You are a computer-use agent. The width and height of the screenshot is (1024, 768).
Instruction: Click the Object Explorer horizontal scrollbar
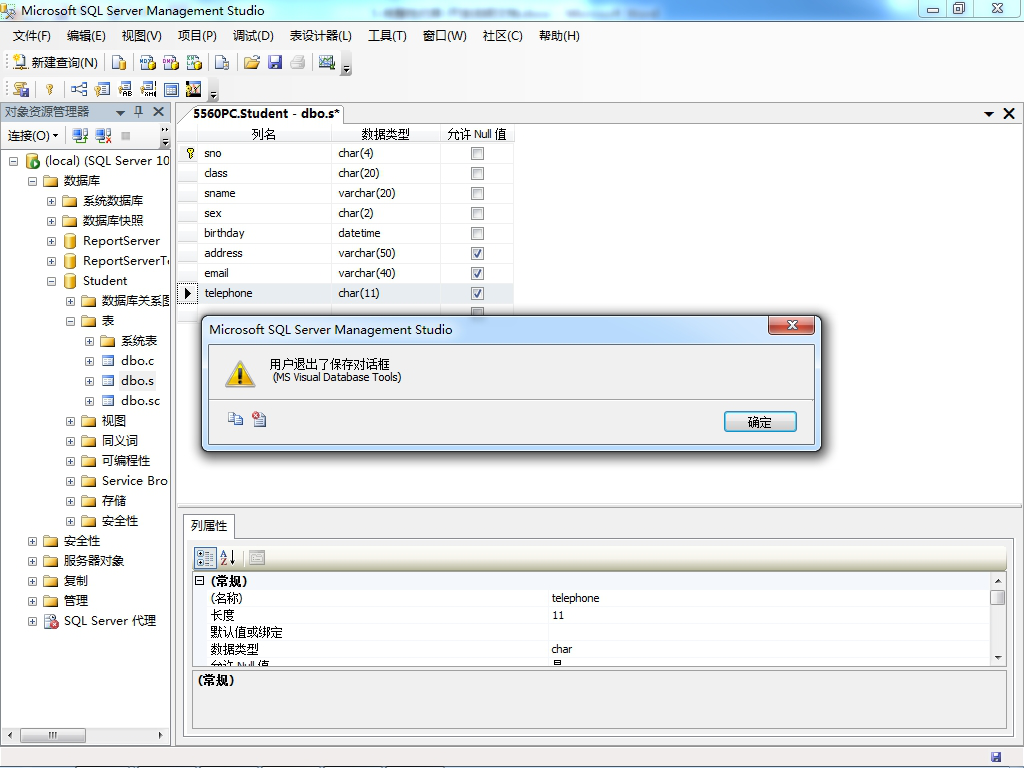(52, 735)
